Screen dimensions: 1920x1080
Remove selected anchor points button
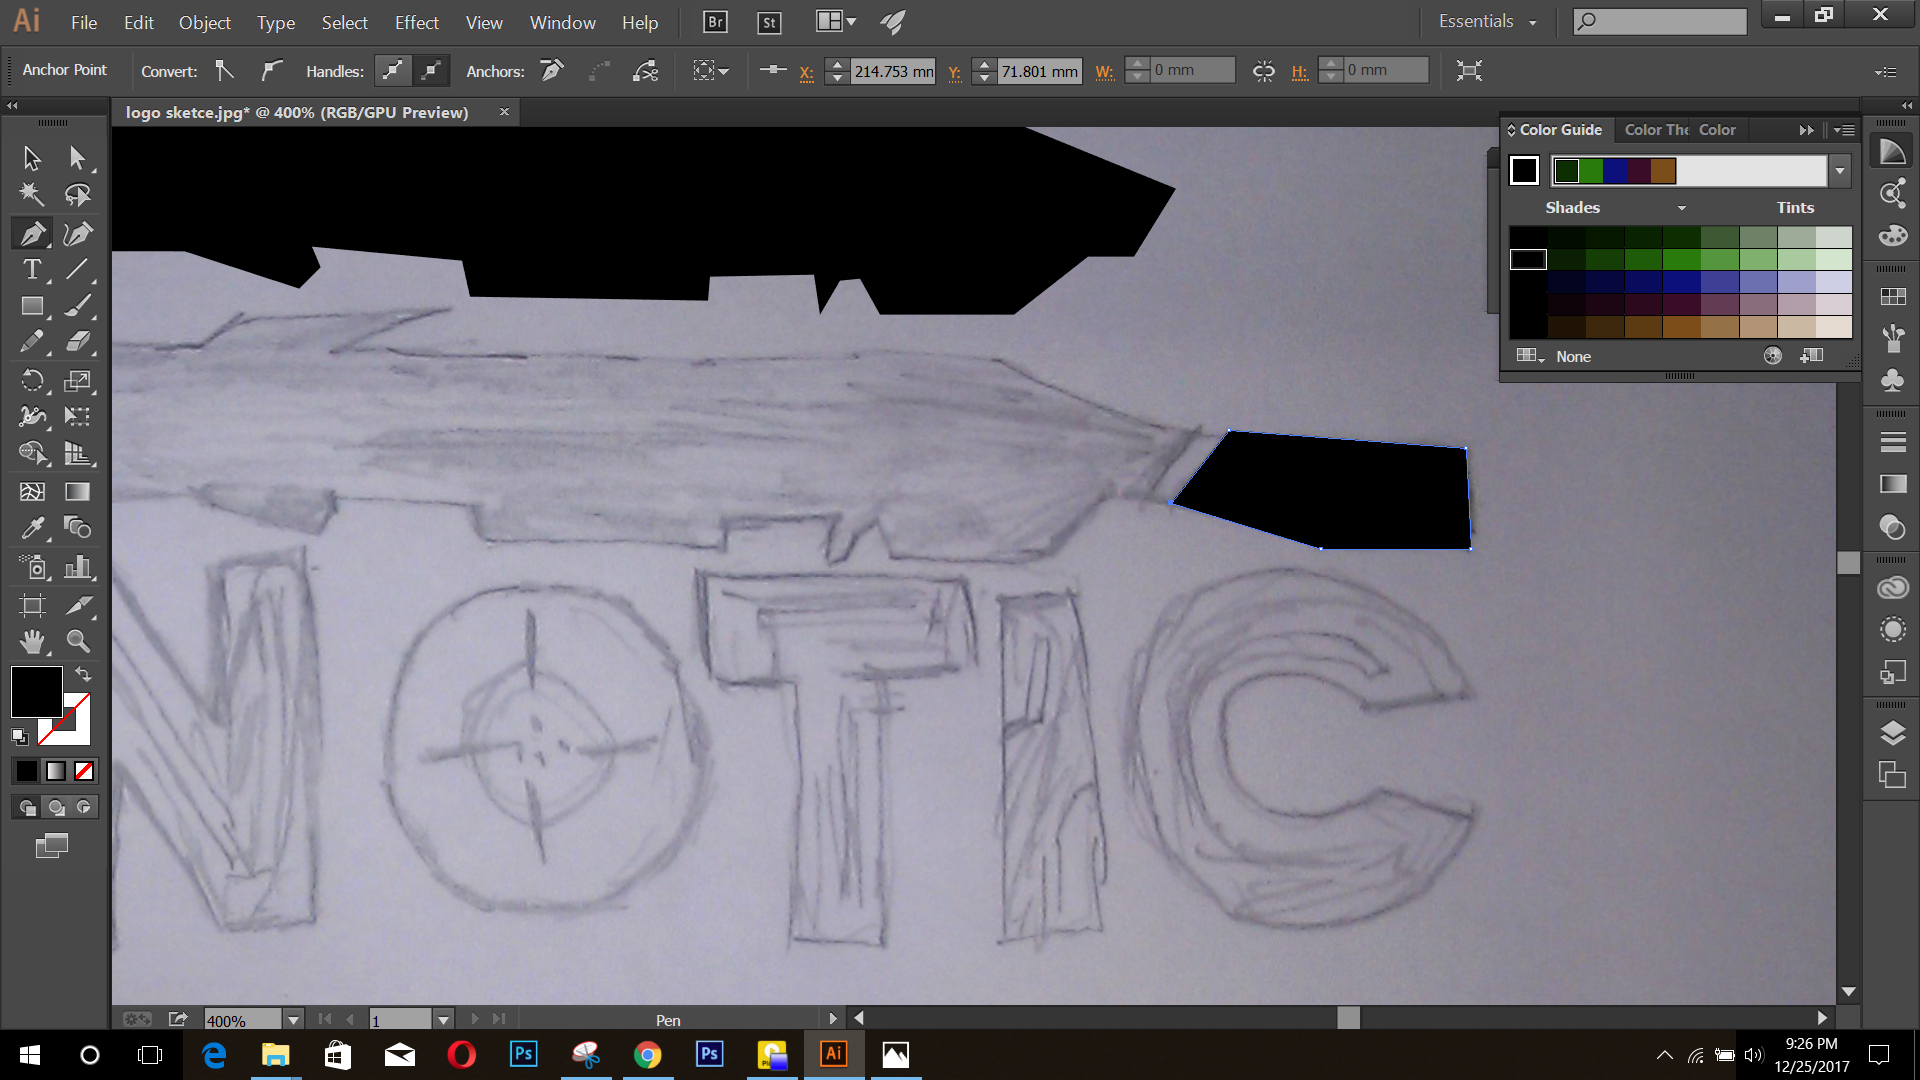[x=552, y=71]
